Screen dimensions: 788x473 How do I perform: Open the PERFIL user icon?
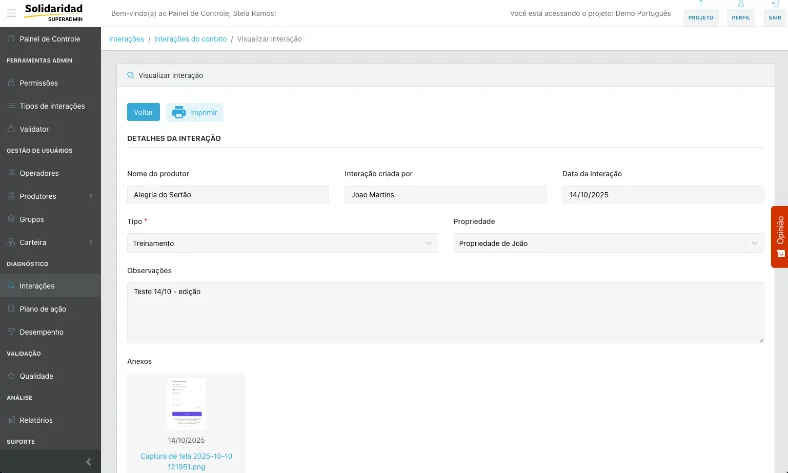coord(741,4)
